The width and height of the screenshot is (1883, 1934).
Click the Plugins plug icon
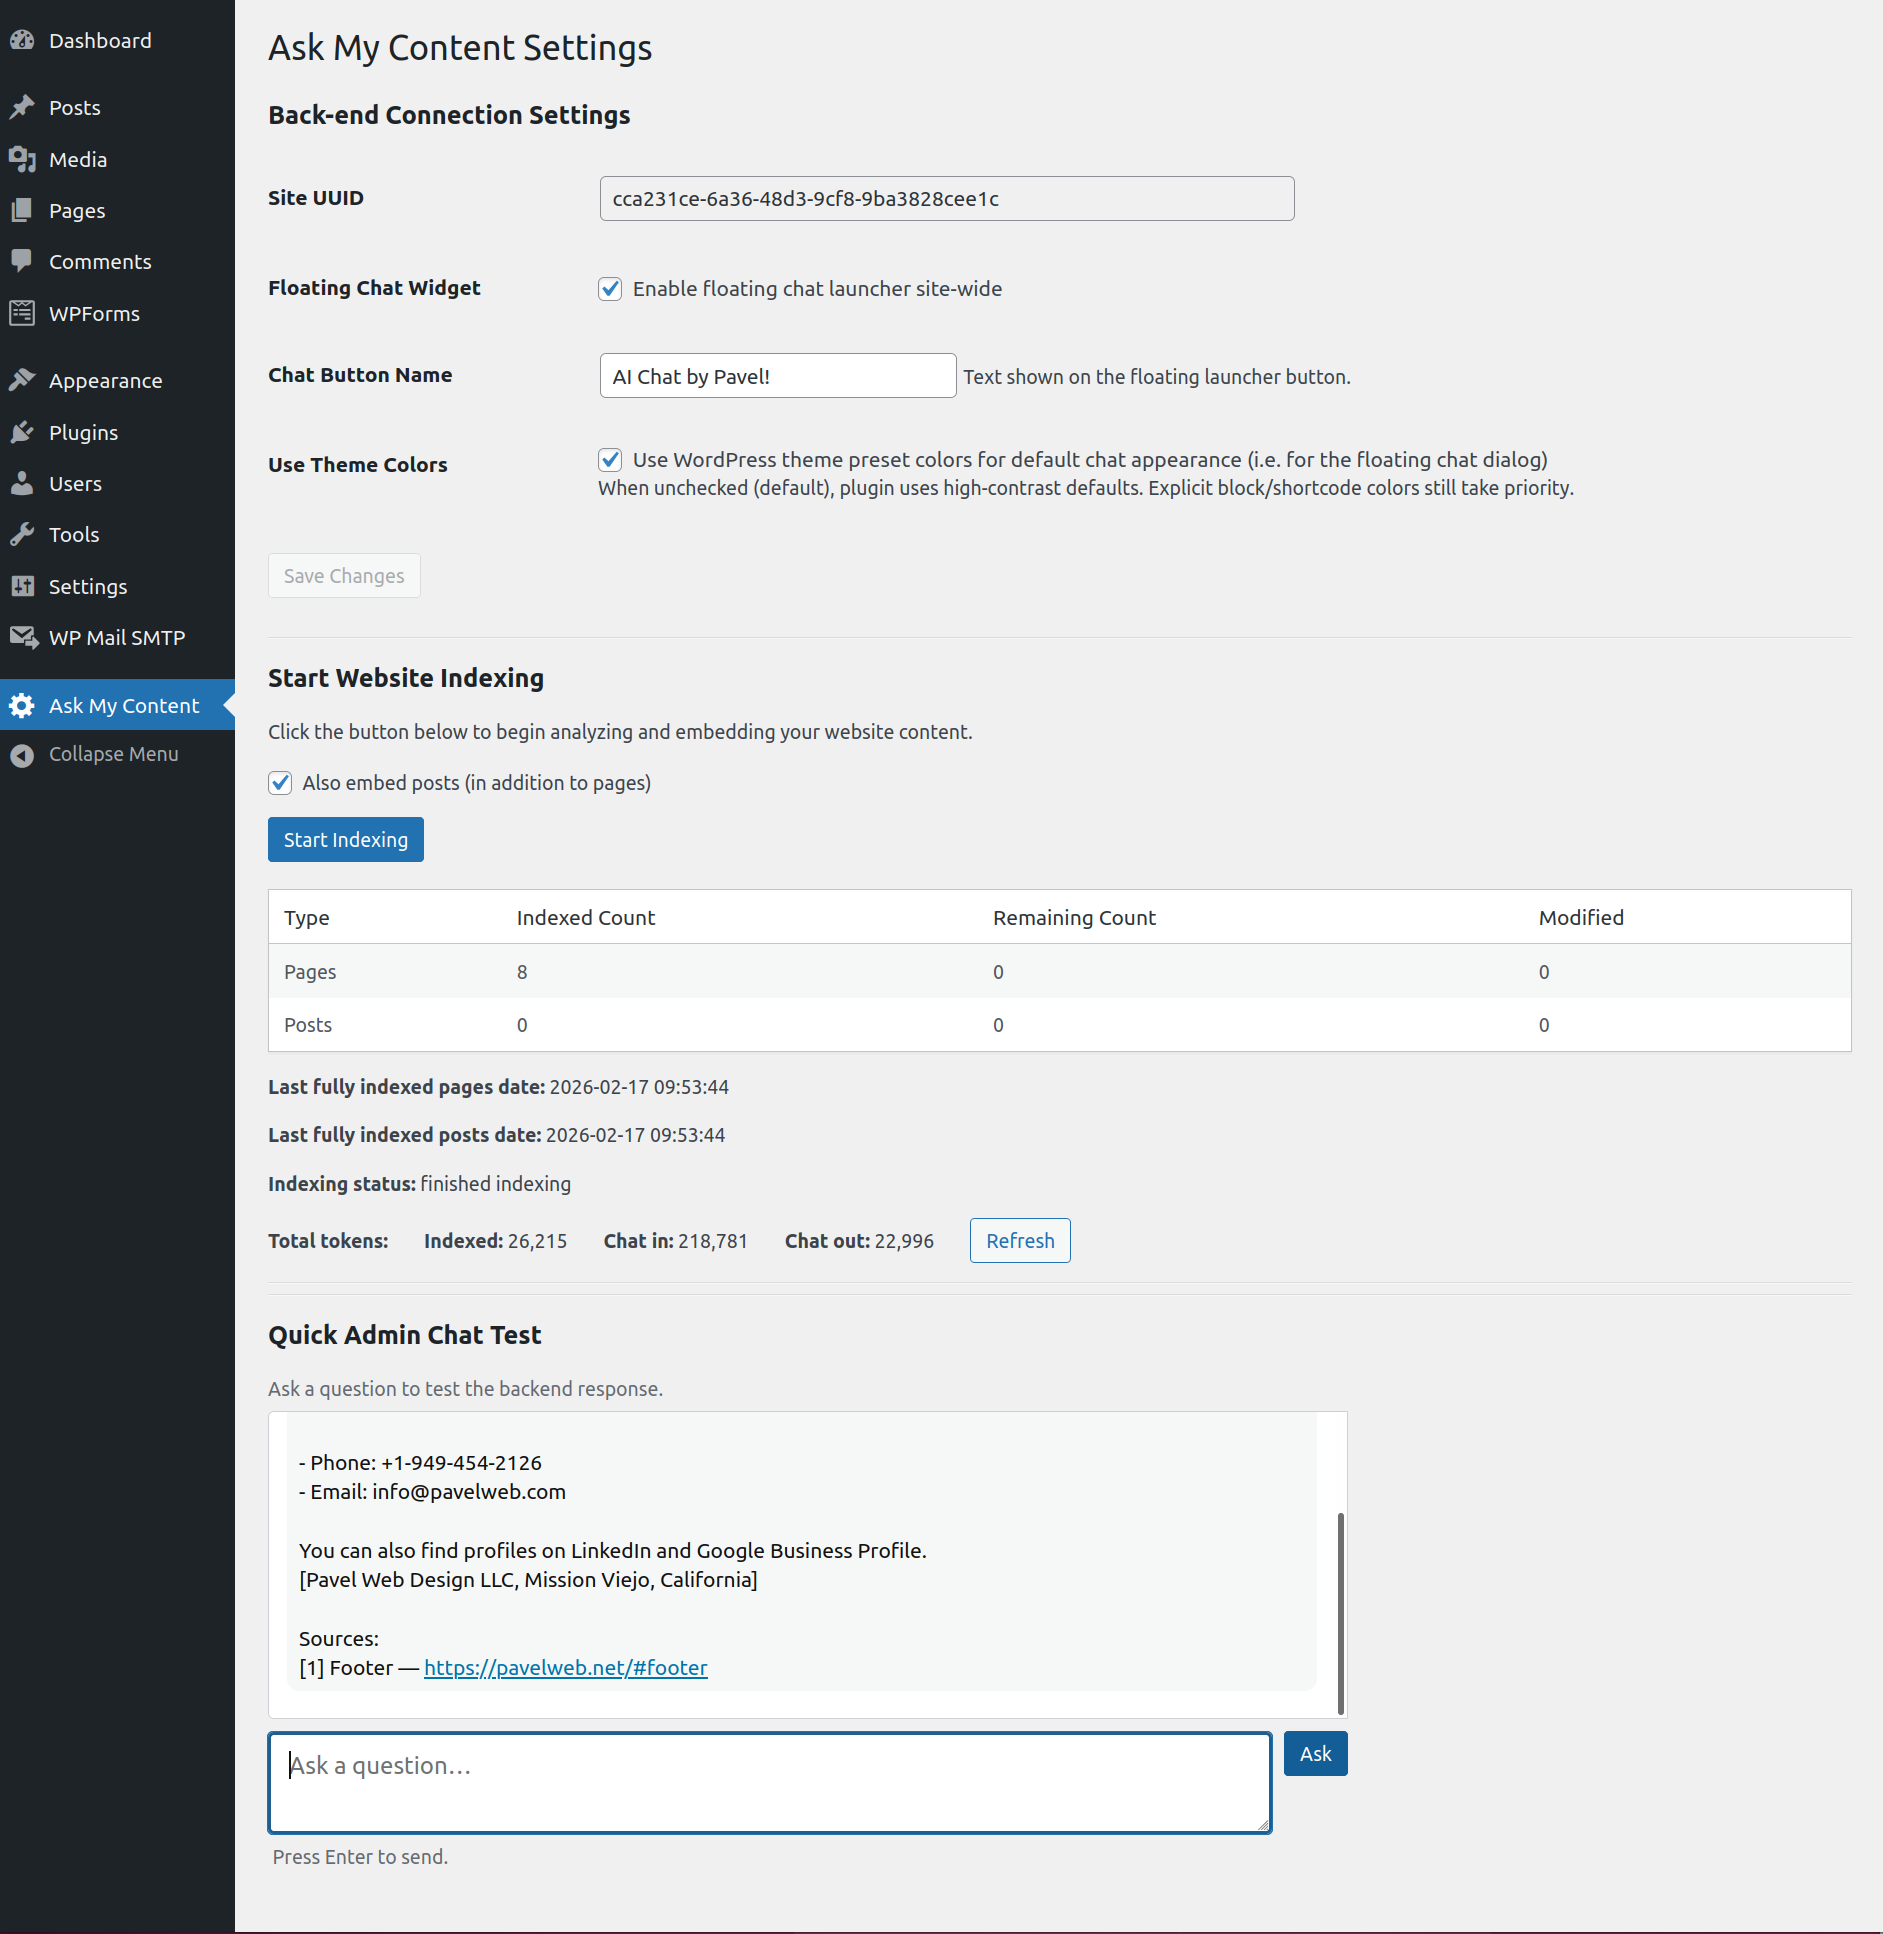[22, 433]
